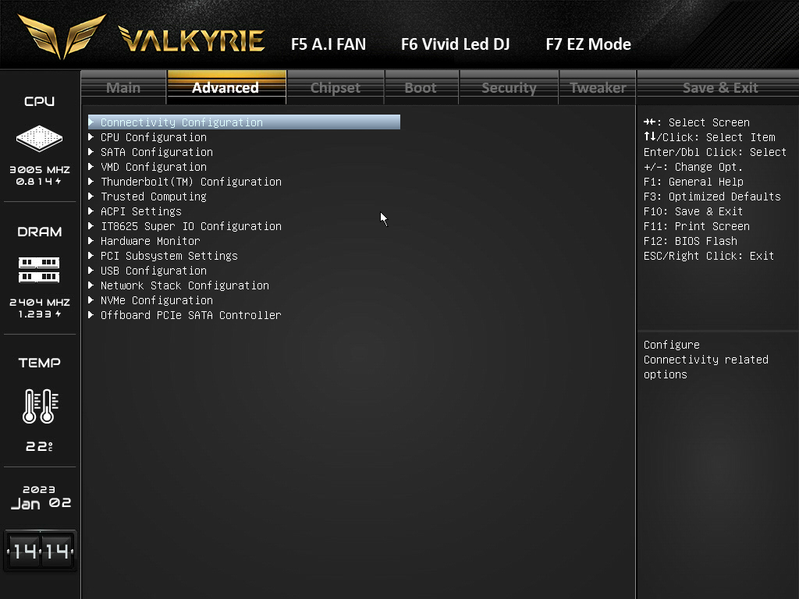Expand arrow beside CPU Configuration
799x599 pixels.
coord(91,137)
